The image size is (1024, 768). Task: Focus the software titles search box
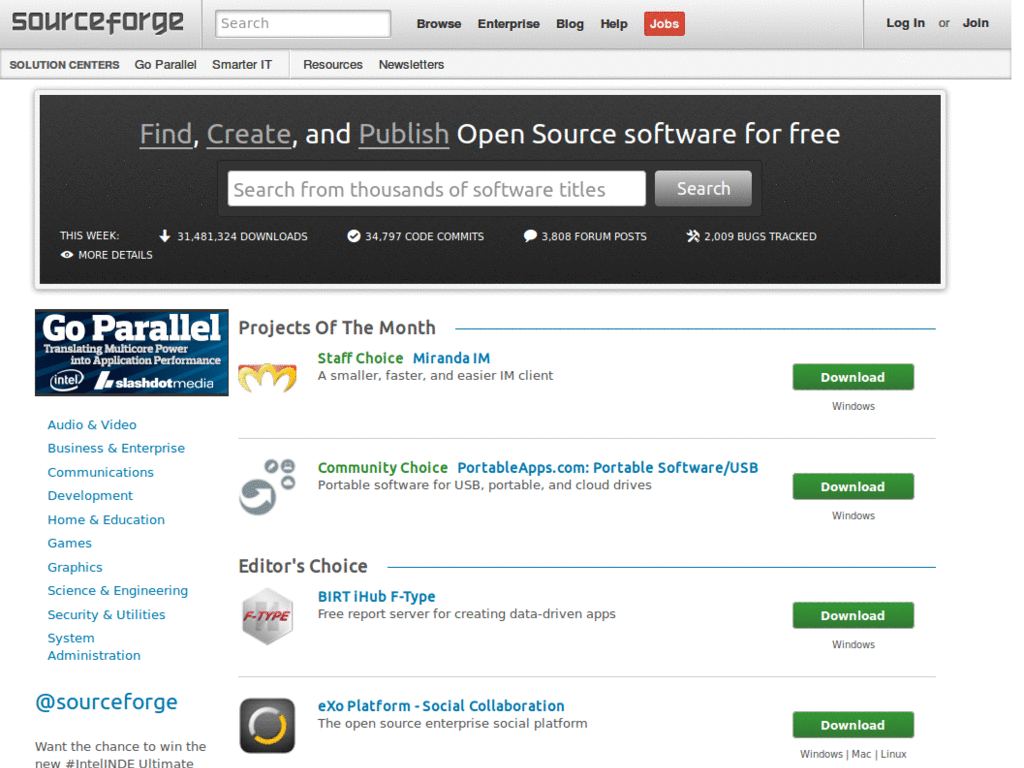pos(436,189)
